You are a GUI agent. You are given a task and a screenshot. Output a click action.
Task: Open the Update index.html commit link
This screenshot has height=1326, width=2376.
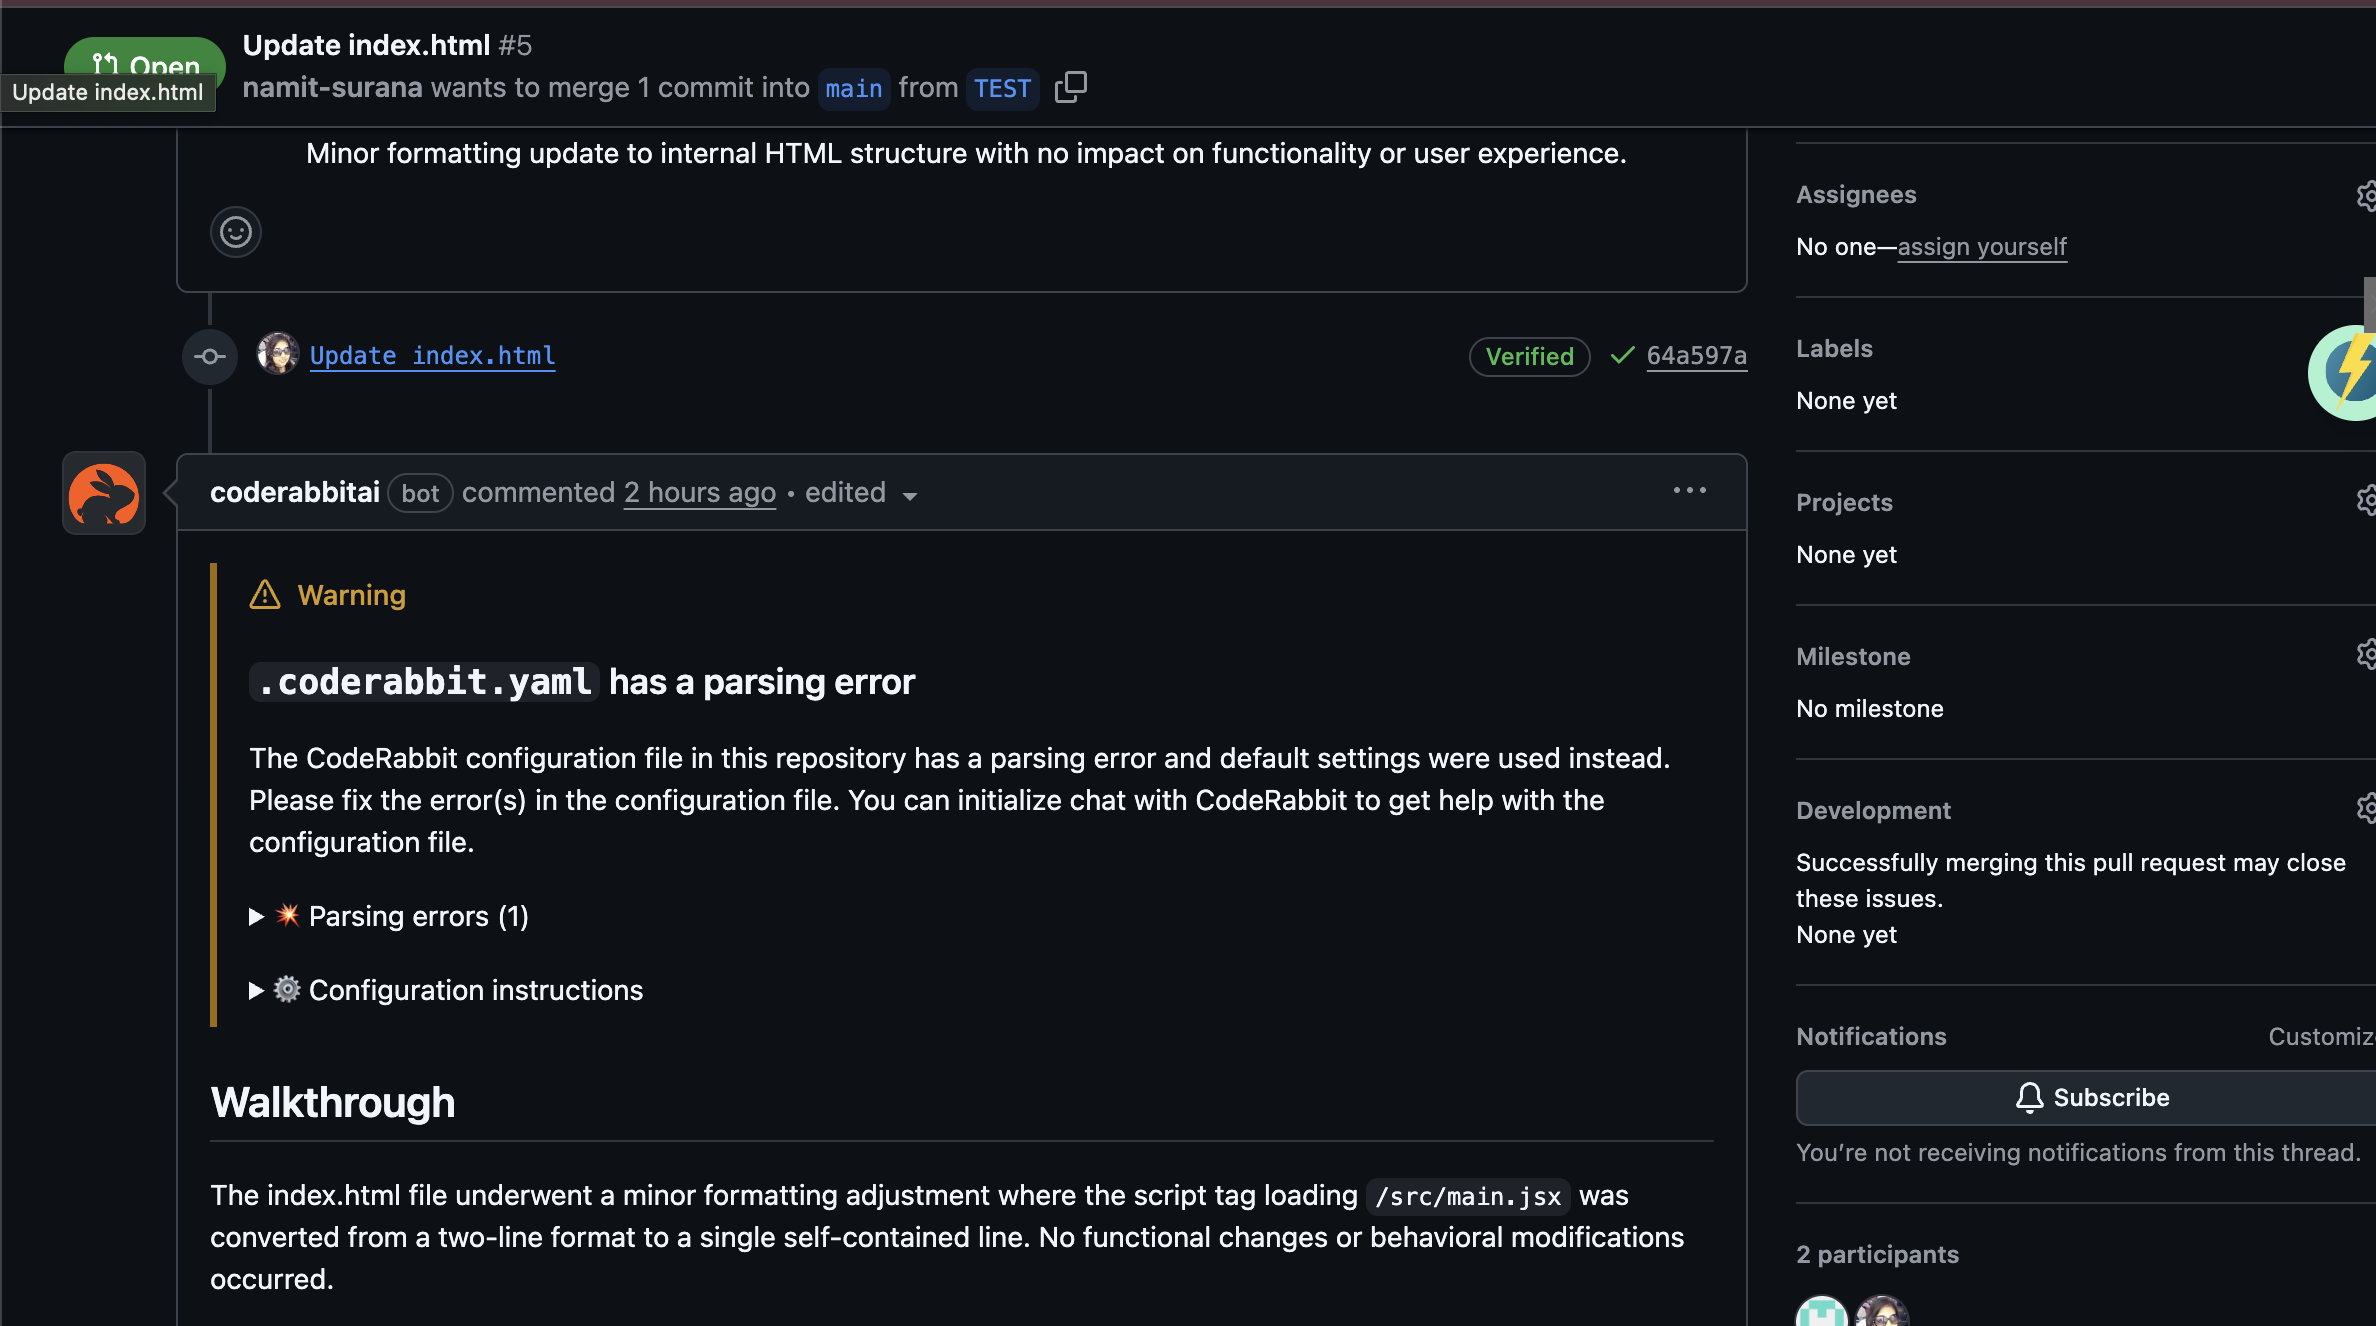[432, 356]
